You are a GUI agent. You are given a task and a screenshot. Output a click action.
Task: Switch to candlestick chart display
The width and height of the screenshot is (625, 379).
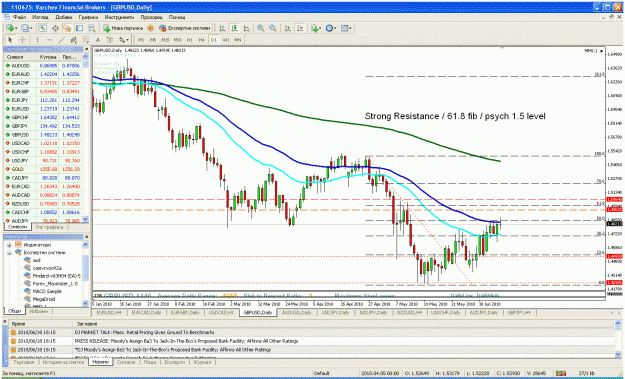pyautogui.click(x=234, y=28)
